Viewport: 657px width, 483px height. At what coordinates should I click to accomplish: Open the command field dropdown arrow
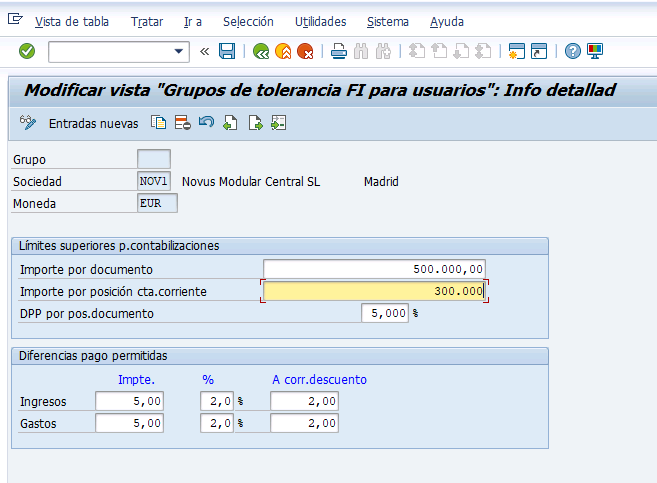(x=178, y=52)
